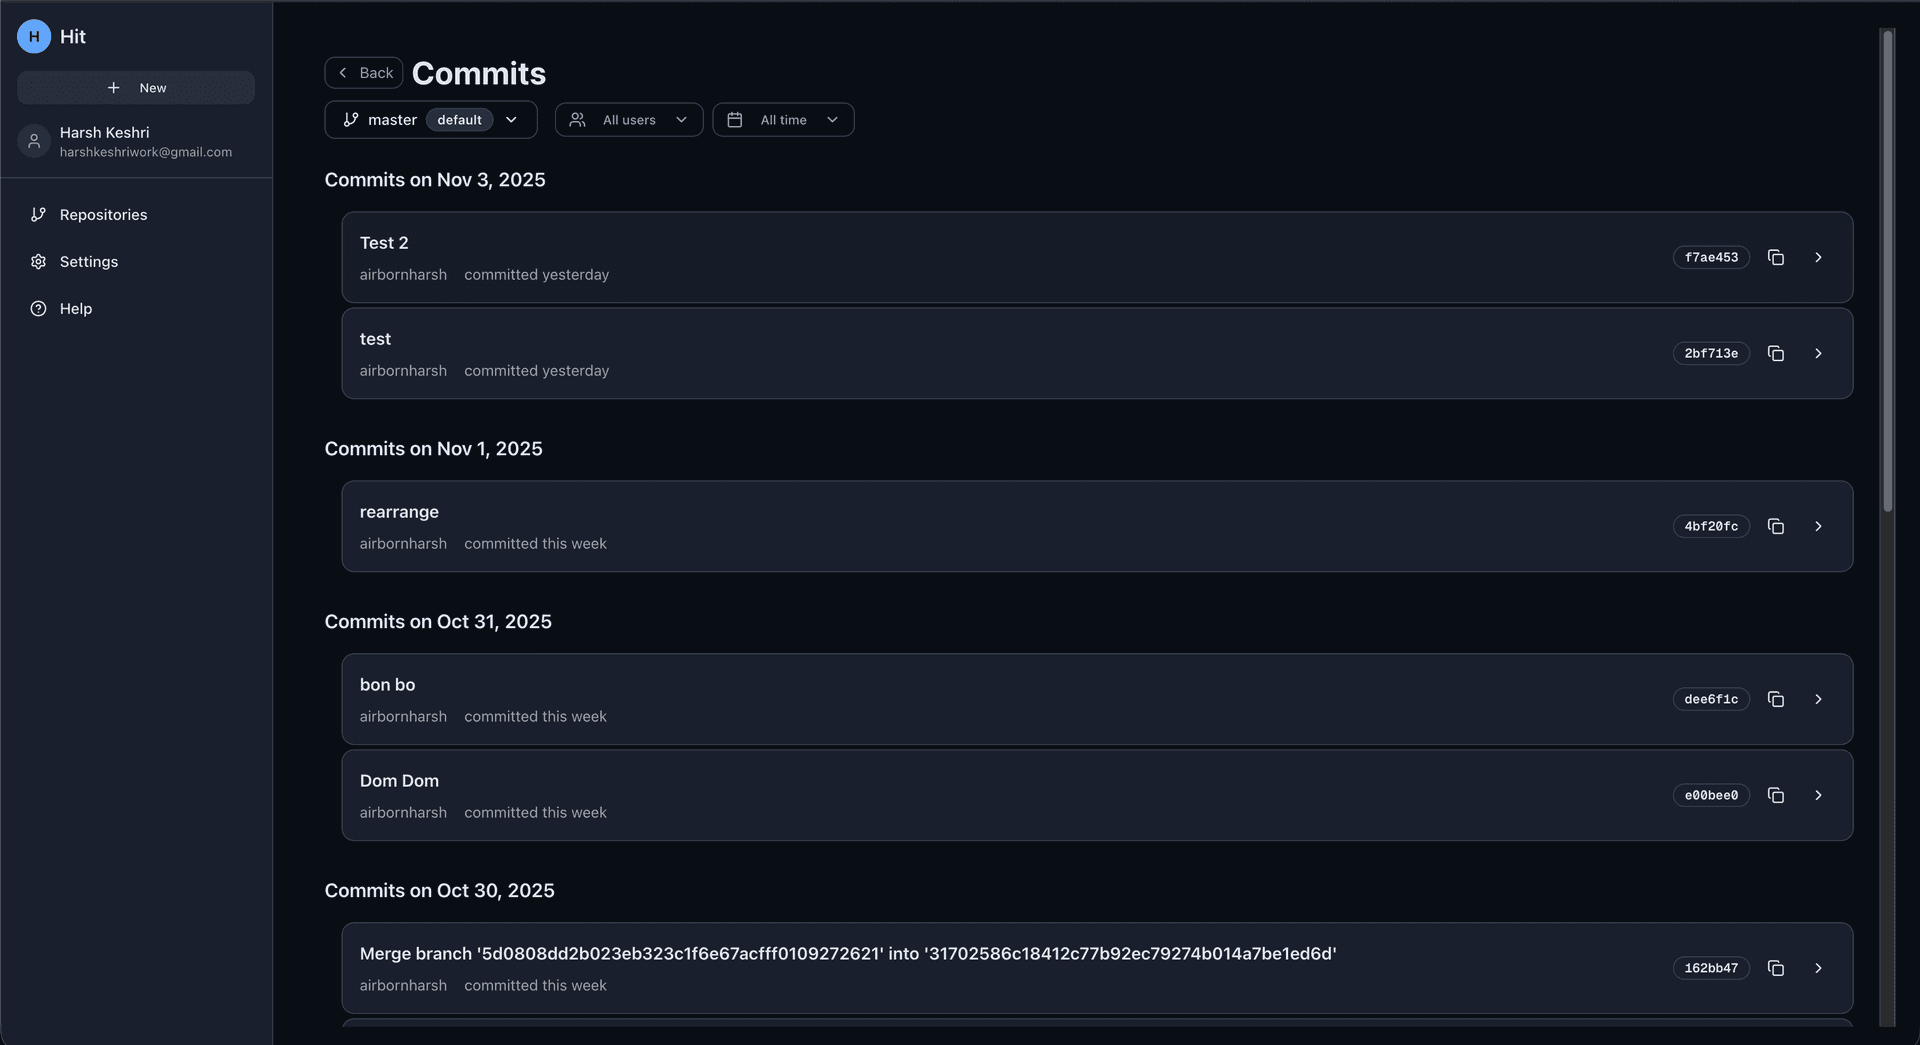Open the test commit via its arrow

coord(1818,353)
